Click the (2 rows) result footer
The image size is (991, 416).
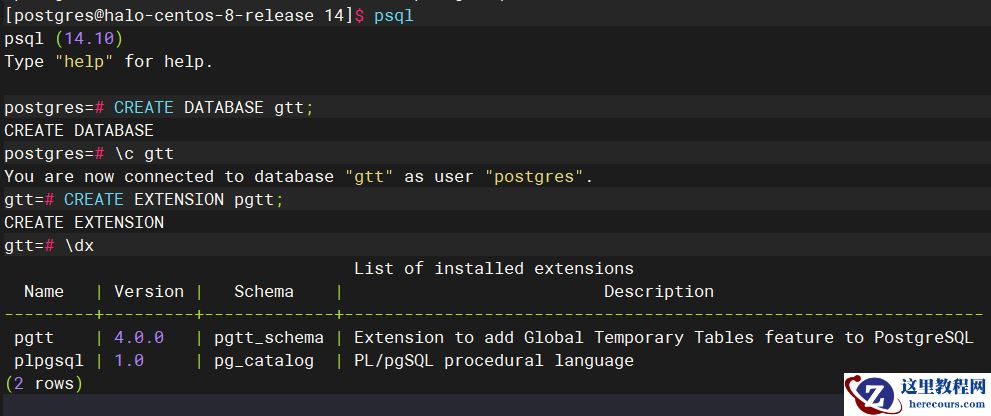point(44,383)
